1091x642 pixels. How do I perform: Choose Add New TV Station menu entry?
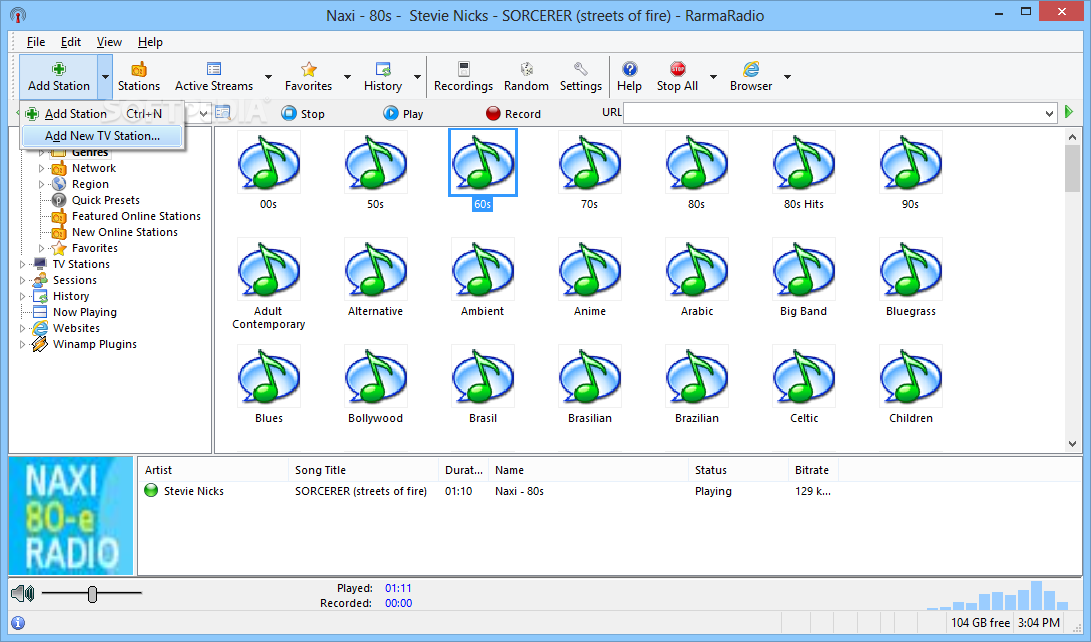coord(102,136)
